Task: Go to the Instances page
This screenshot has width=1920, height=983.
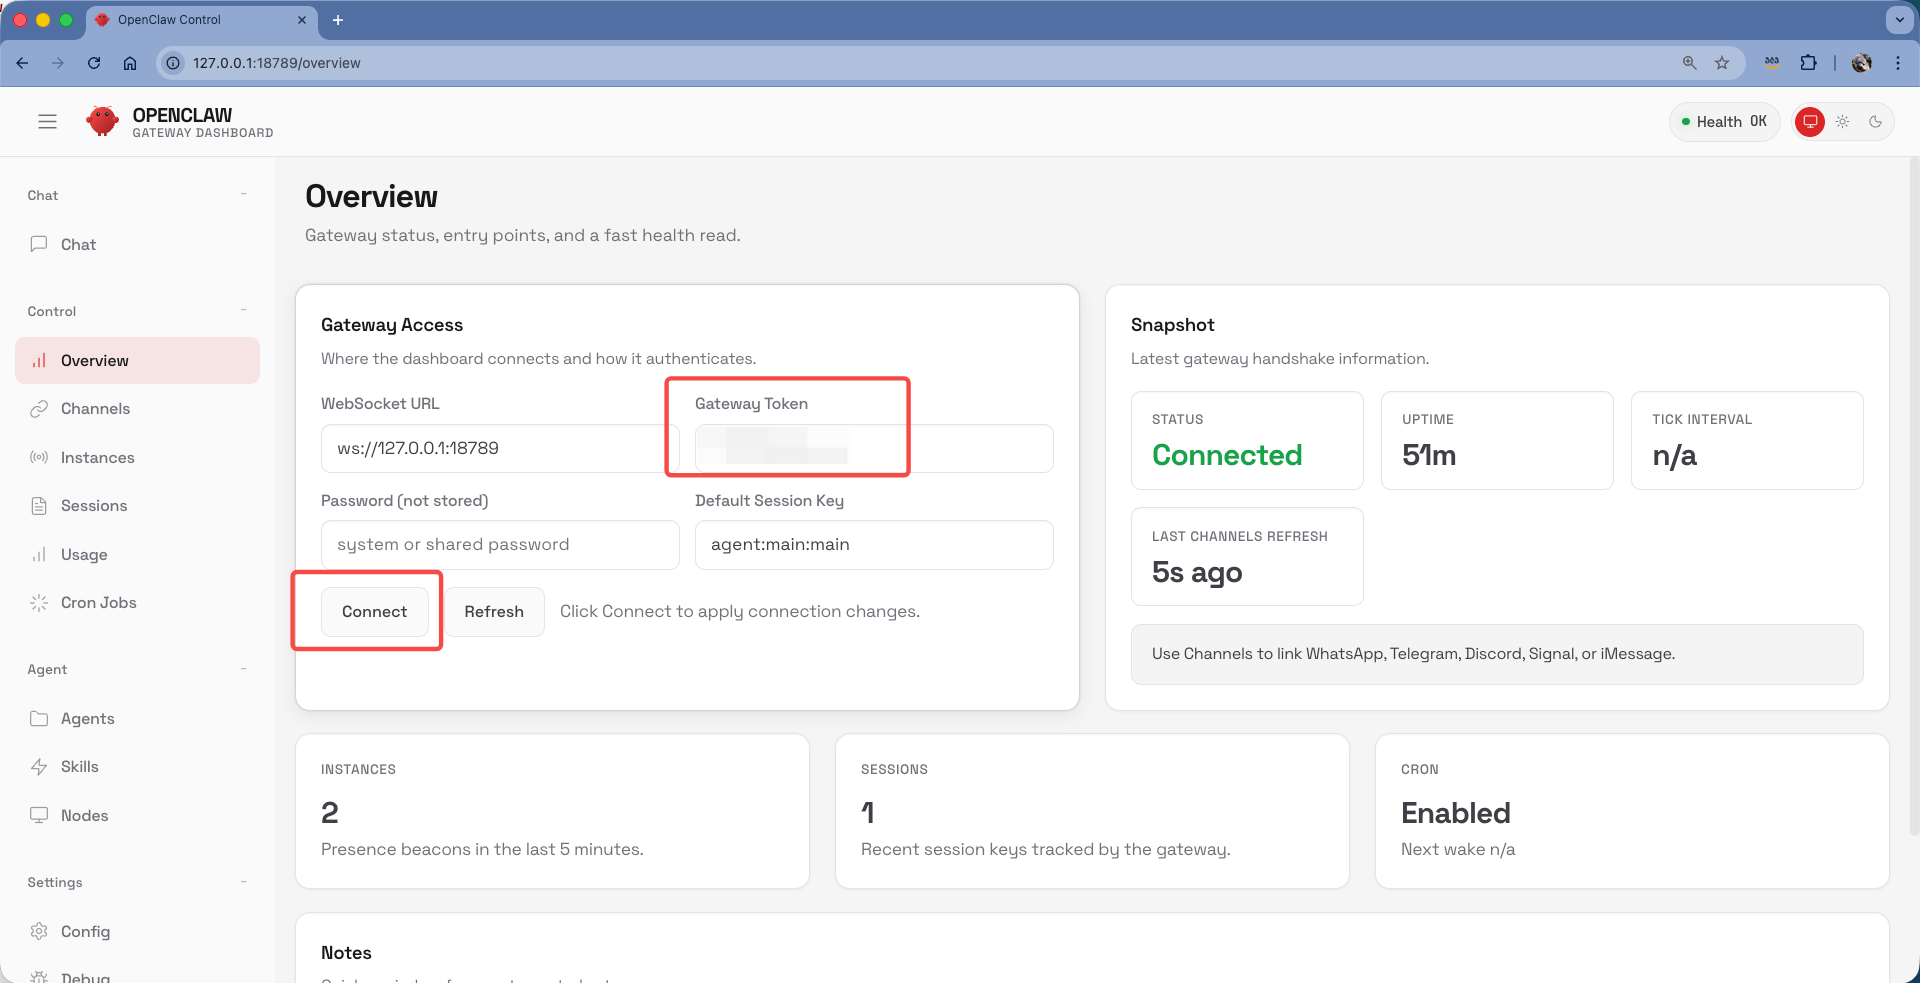Action: coord(97,458)
